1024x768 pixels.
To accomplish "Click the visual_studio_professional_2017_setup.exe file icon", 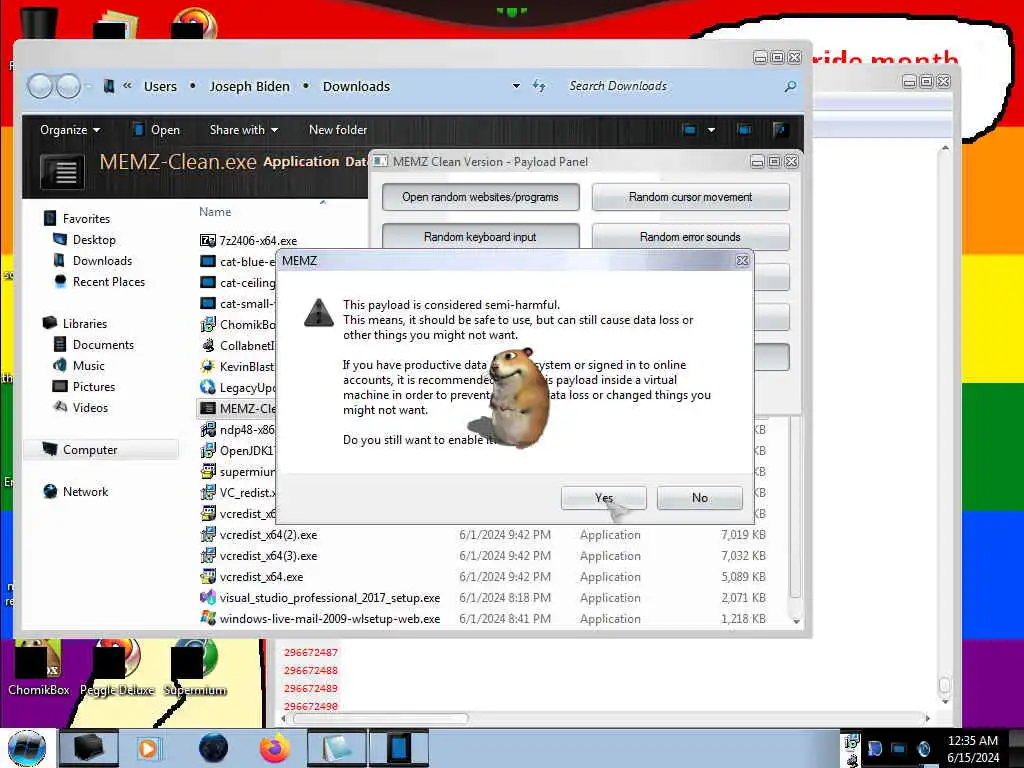I will [208, 598].
